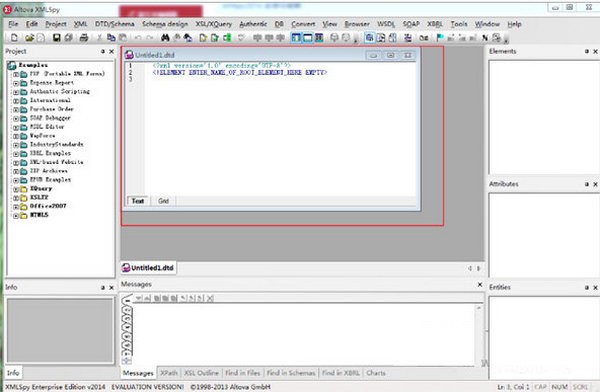Expand the XQuery folder node
This screenshot has width=600, height=392.
point(16,189)
